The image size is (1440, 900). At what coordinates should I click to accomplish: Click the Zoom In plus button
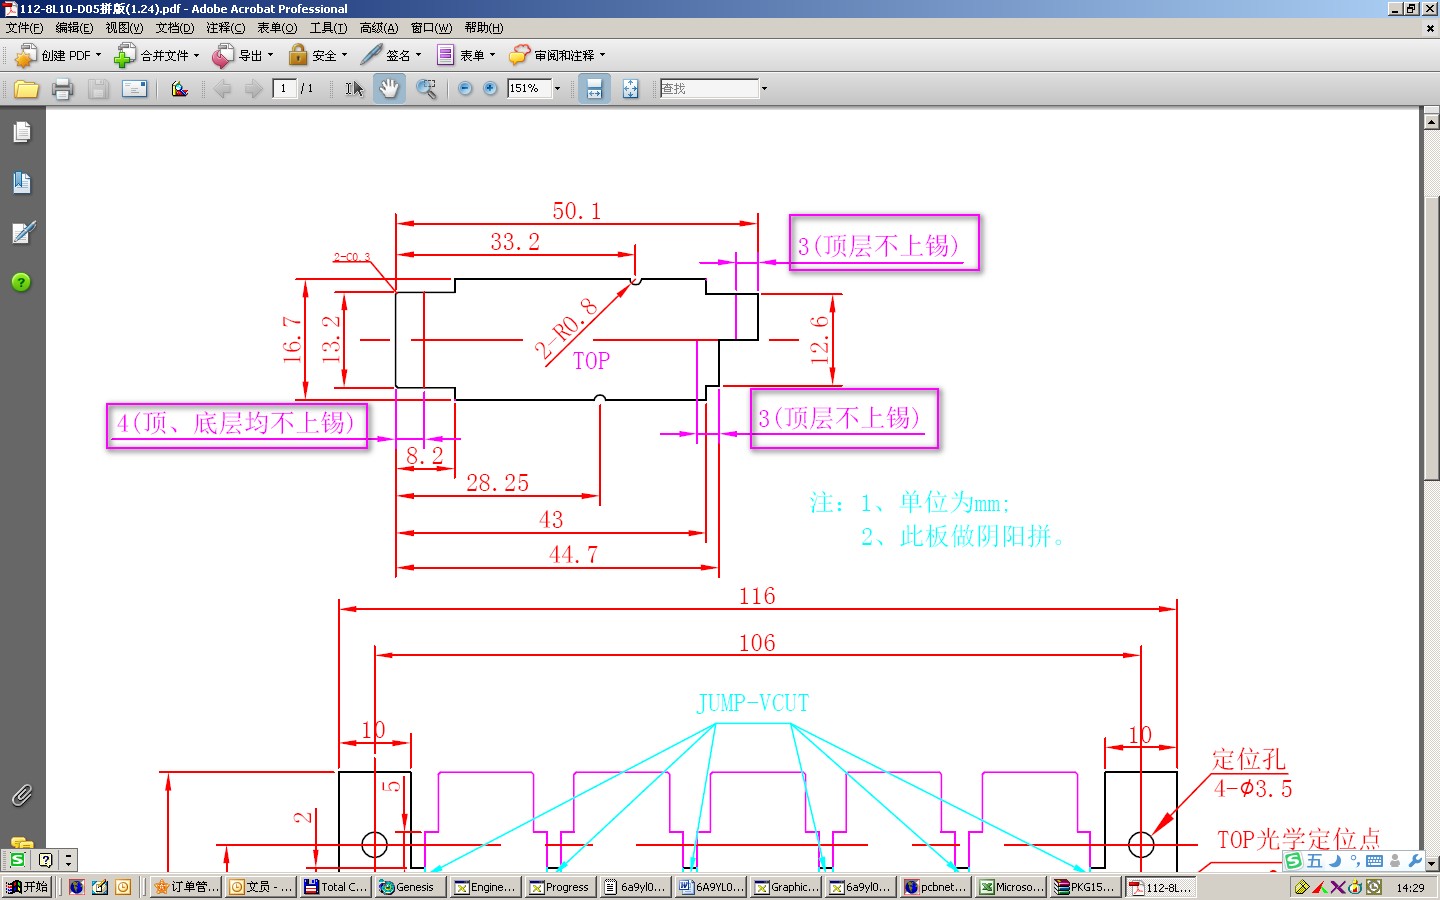click(x=490, y=89)
